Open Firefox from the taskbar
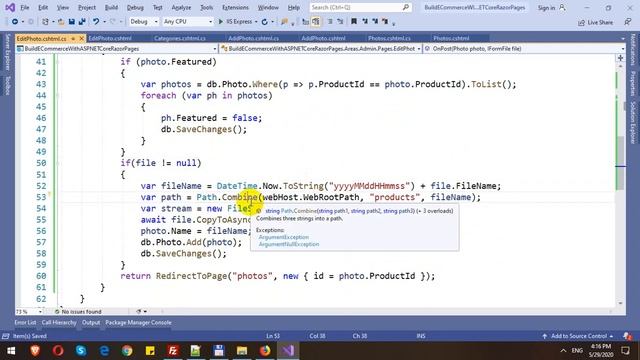640x360 pixels. [x=265, y=351]
